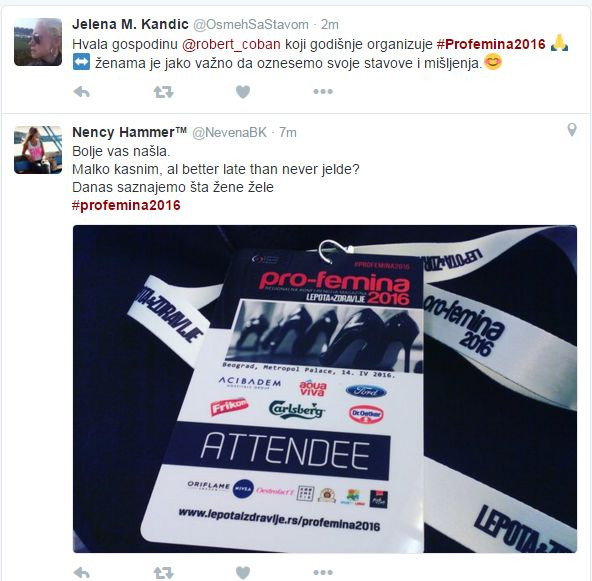Open Nency Hammer's profile picture
Viewport: 592px width, 581px height.
[x=38, y=150]
